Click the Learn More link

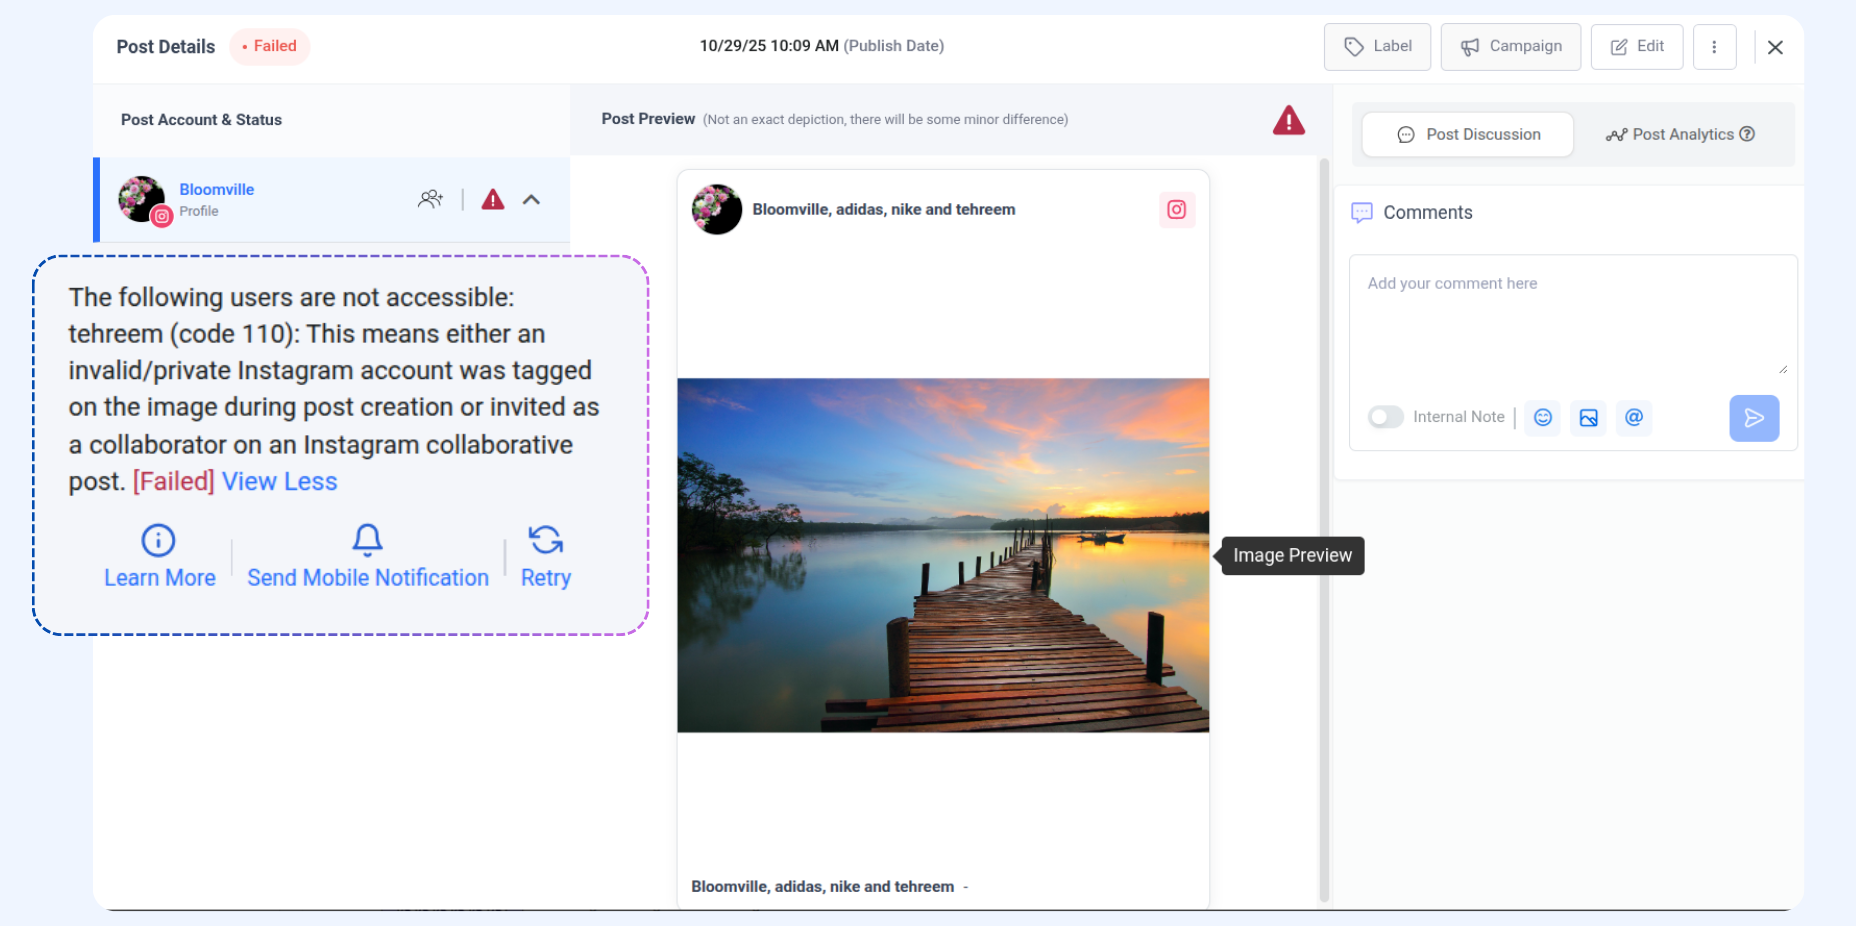click(x=160, y=578)
